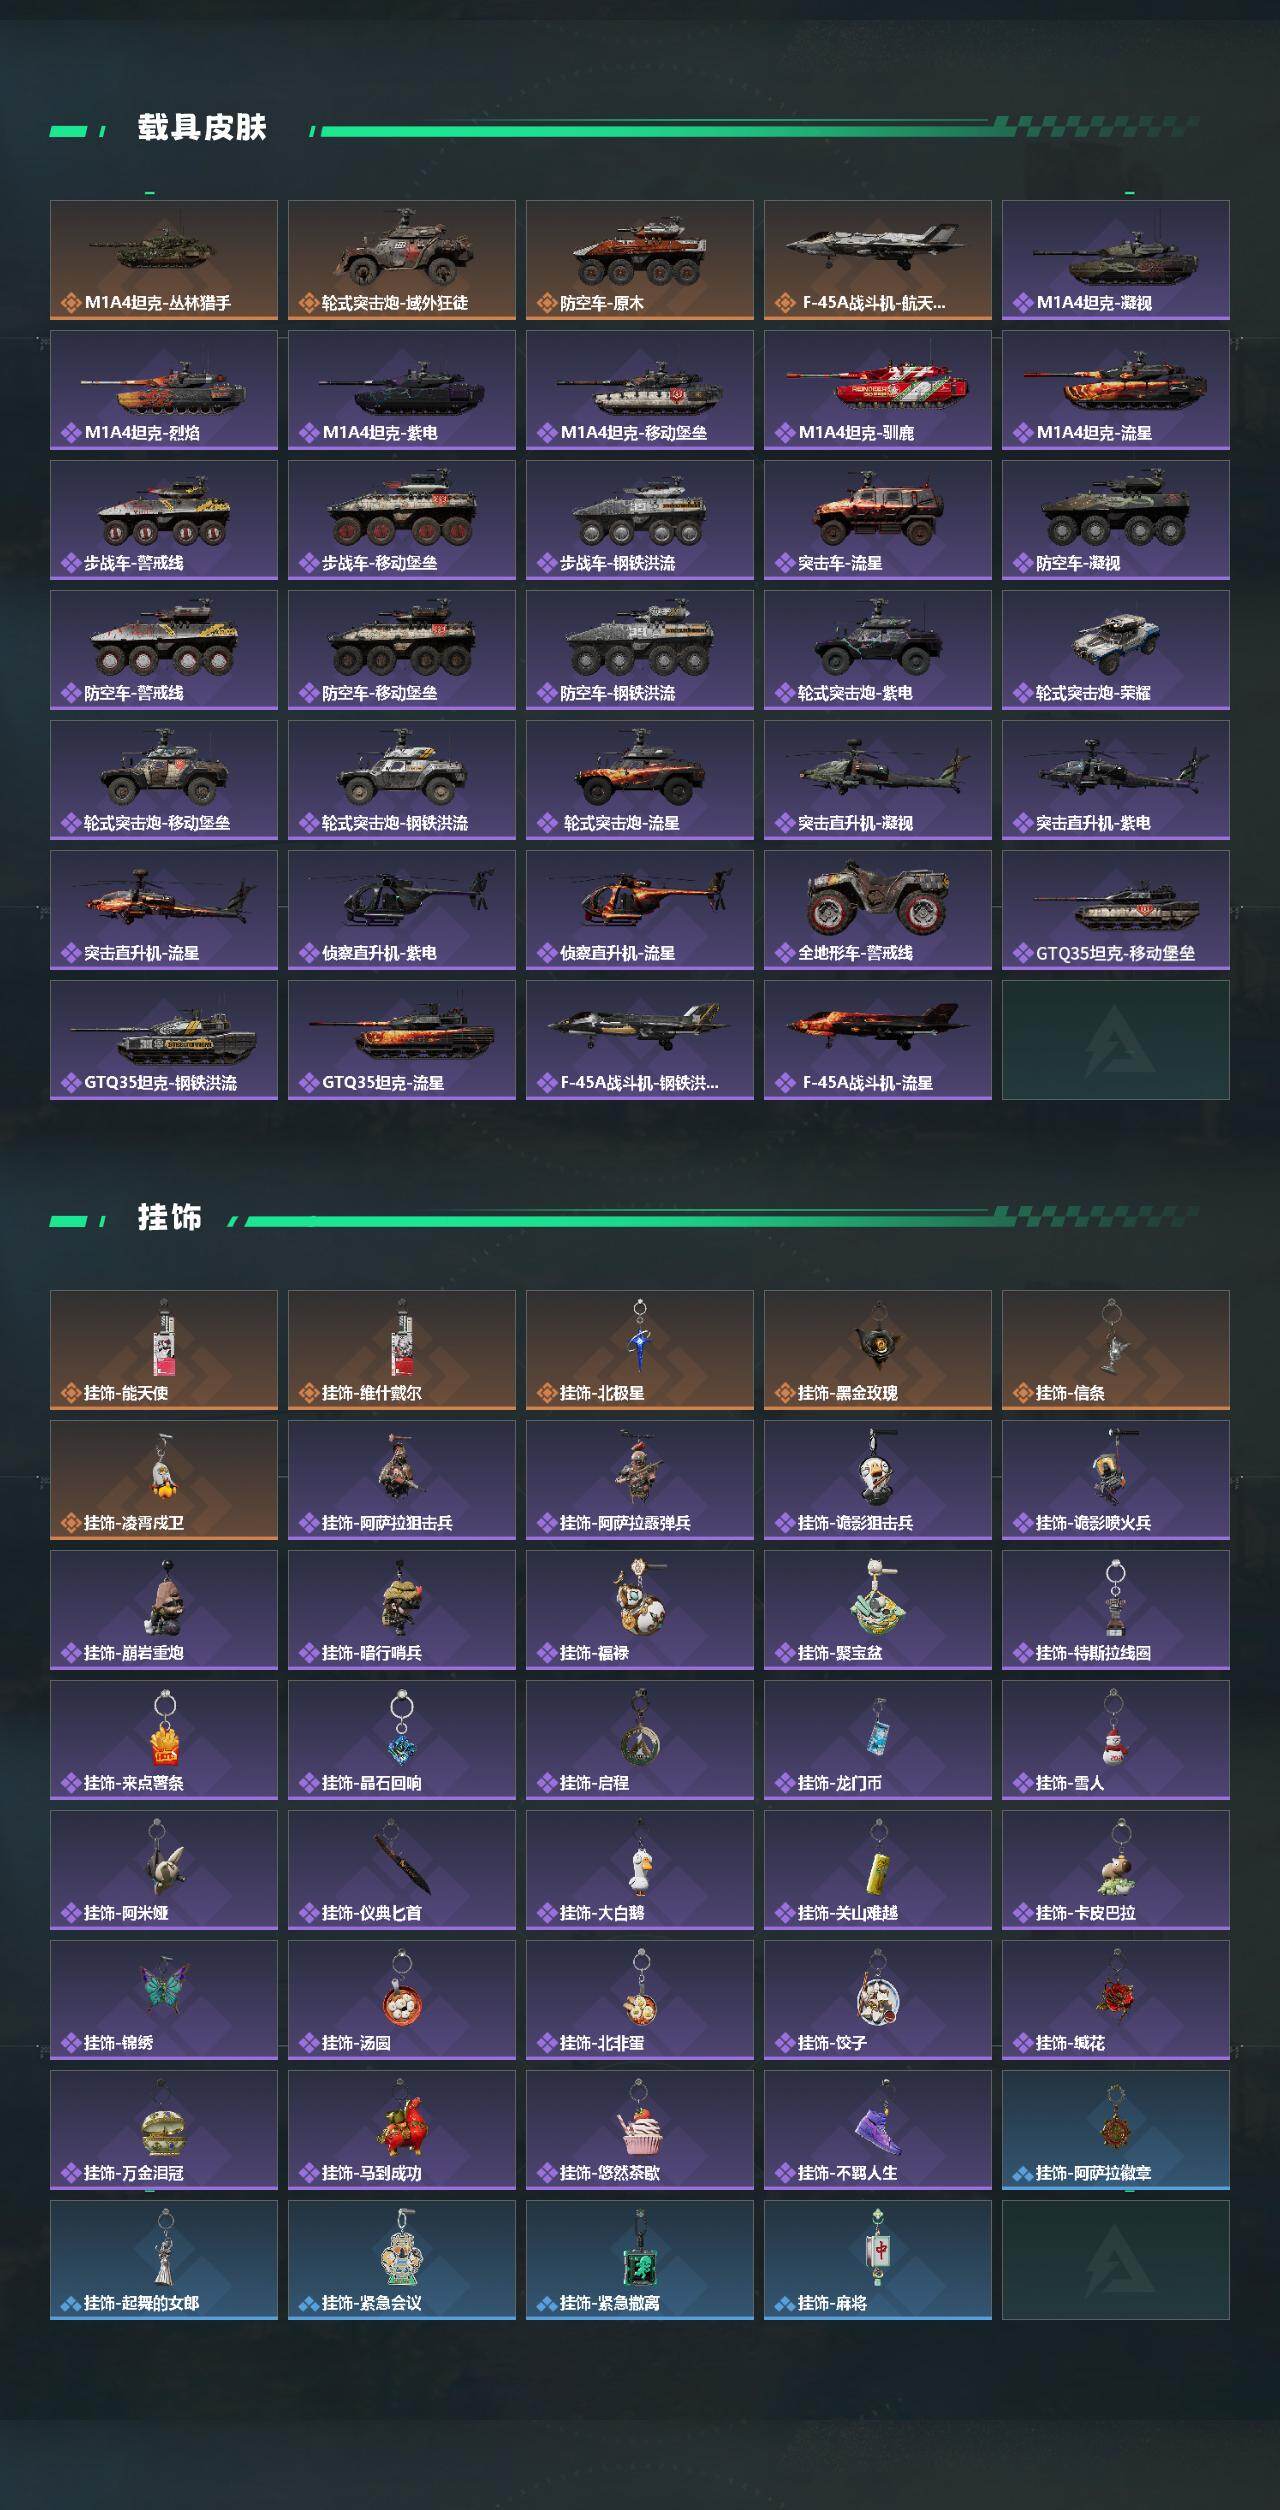The height and width of the screenshot is (2510, 1280).
Task: Click the 侦察直升机-紫电 helicopter skin
Action: tap(402, 910)
